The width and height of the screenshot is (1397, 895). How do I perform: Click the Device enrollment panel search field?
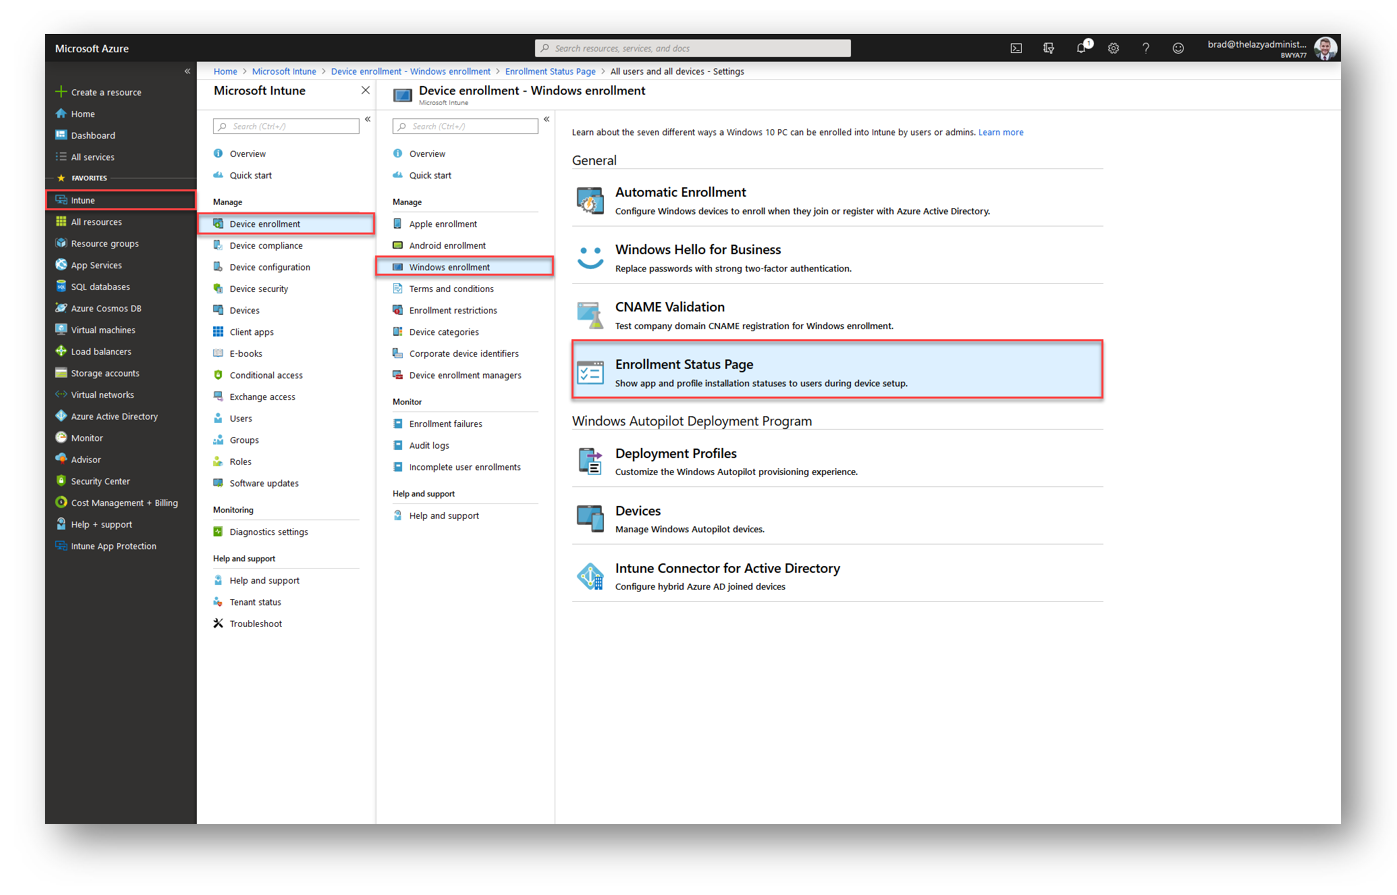tap(465, 126)
